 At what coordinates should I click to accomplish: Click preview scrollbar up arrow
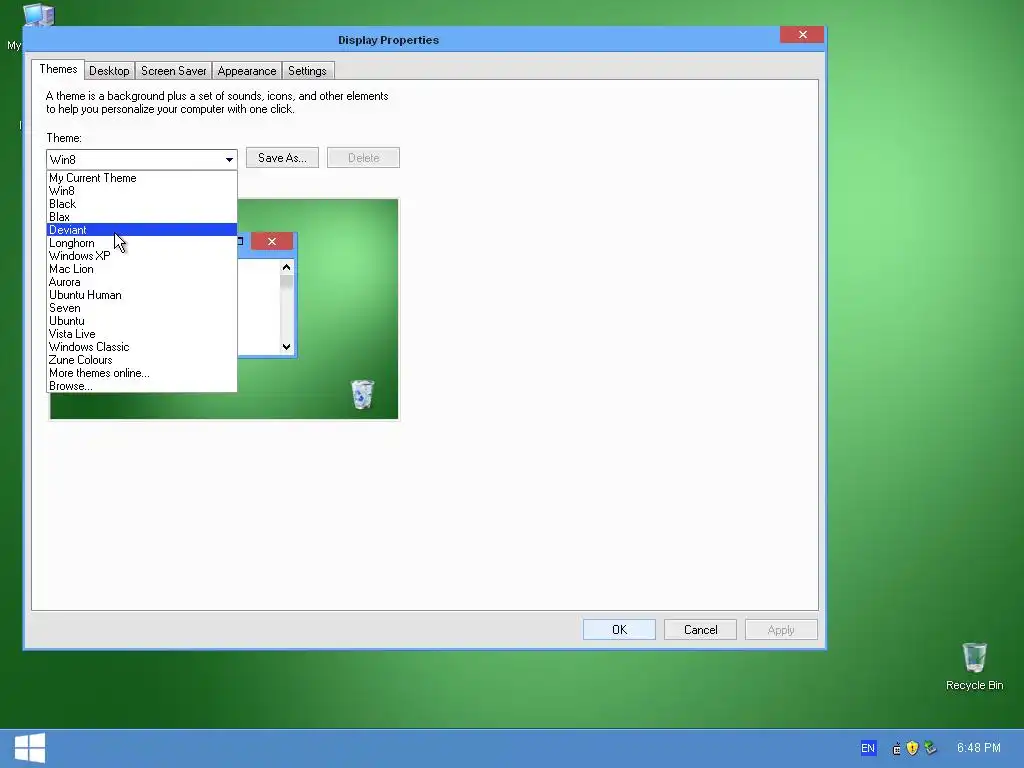[x=286, y=267]
